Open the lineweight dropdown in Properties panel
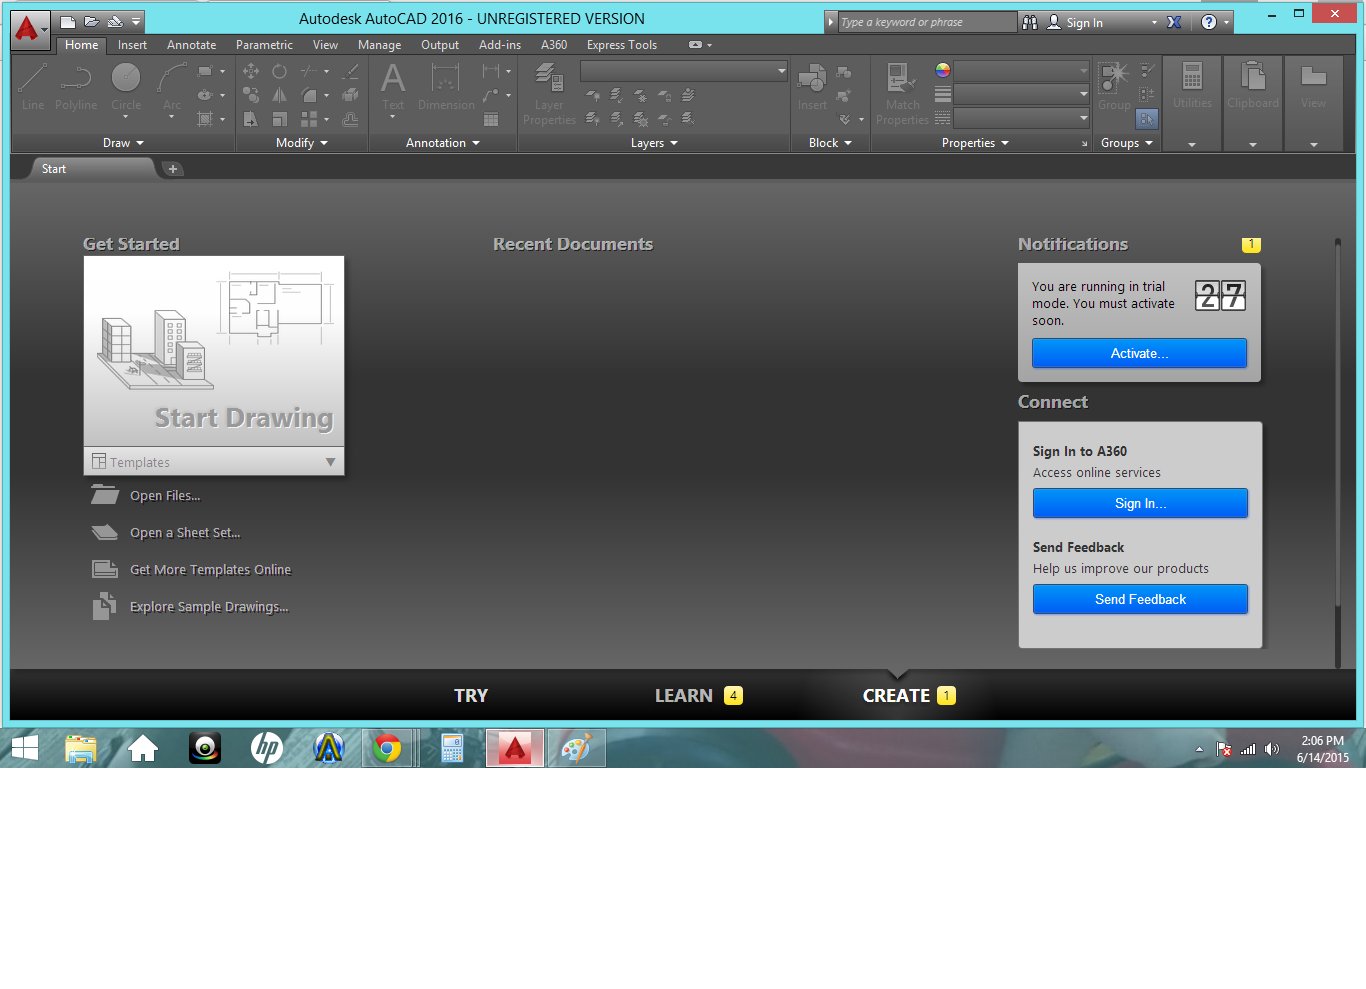The height and width of the screenshot is (989, 1366). [1021, 94]
